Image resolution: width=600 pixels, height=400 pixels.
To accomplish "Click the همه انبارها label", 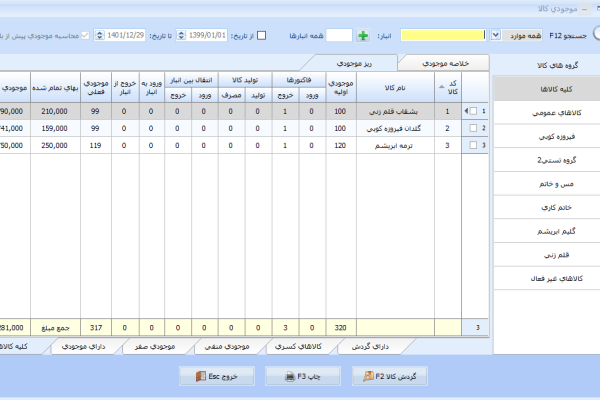I will pos(306,36).
